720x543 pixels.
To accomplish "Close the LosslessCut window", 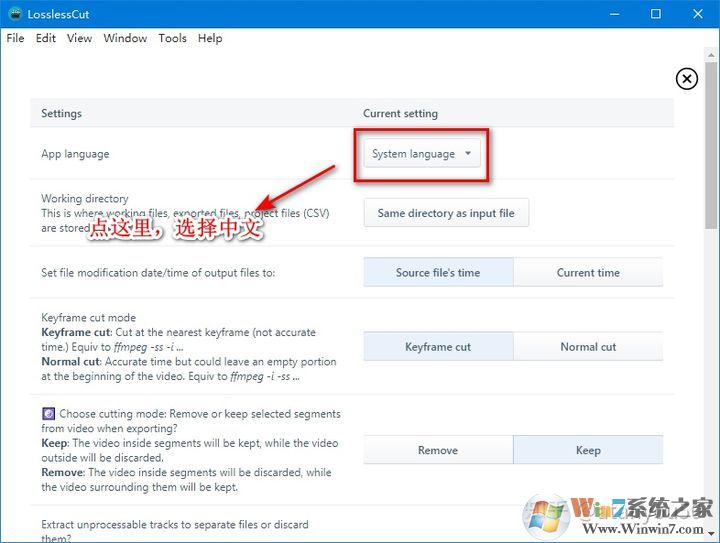I will (x=698, y=14).
